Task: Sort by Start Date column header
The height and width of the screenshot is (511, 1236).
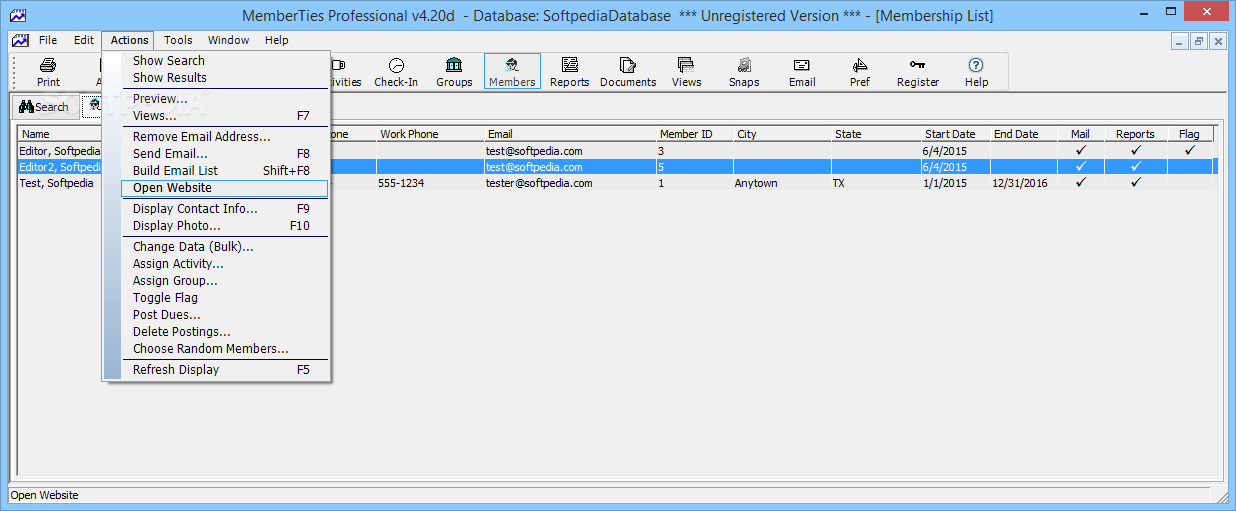Action: pyautogui.click(x=956, y=134)
